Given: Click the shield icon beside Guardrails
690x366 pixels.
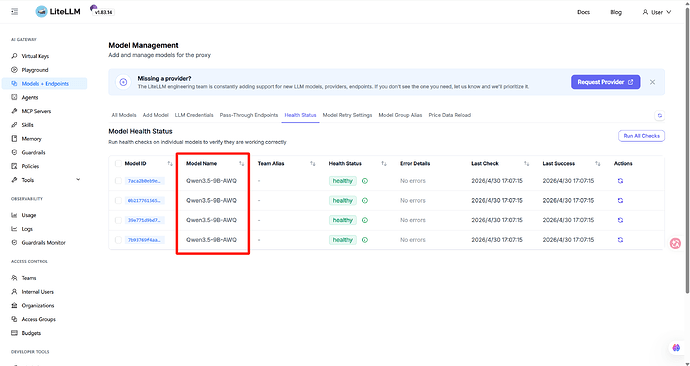Looking at the screenshot, I should coord(14,153).
